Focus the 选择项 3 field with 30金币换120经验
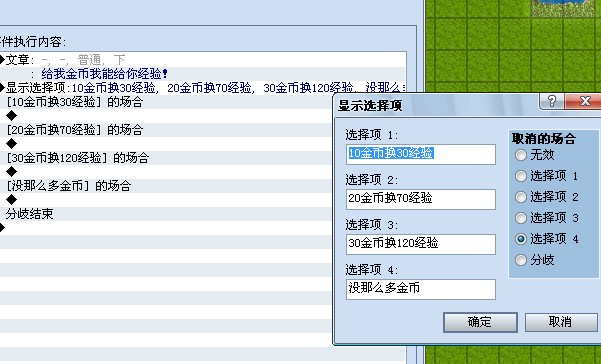This screenshot has width=601, height=364. (x=420, y=244)
